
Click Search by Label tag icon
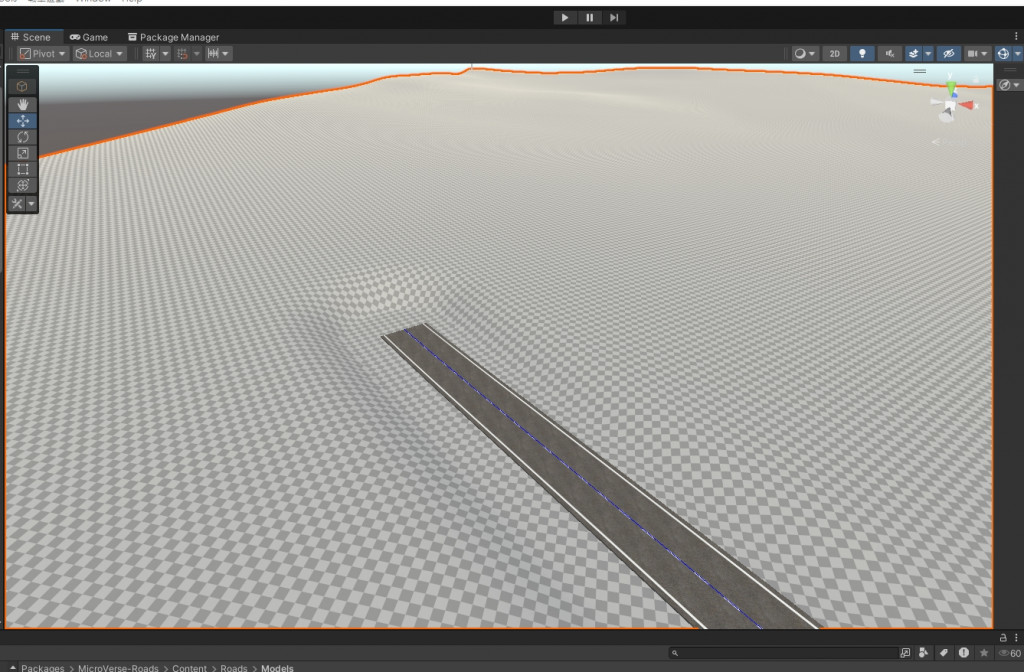coord(944,652)
